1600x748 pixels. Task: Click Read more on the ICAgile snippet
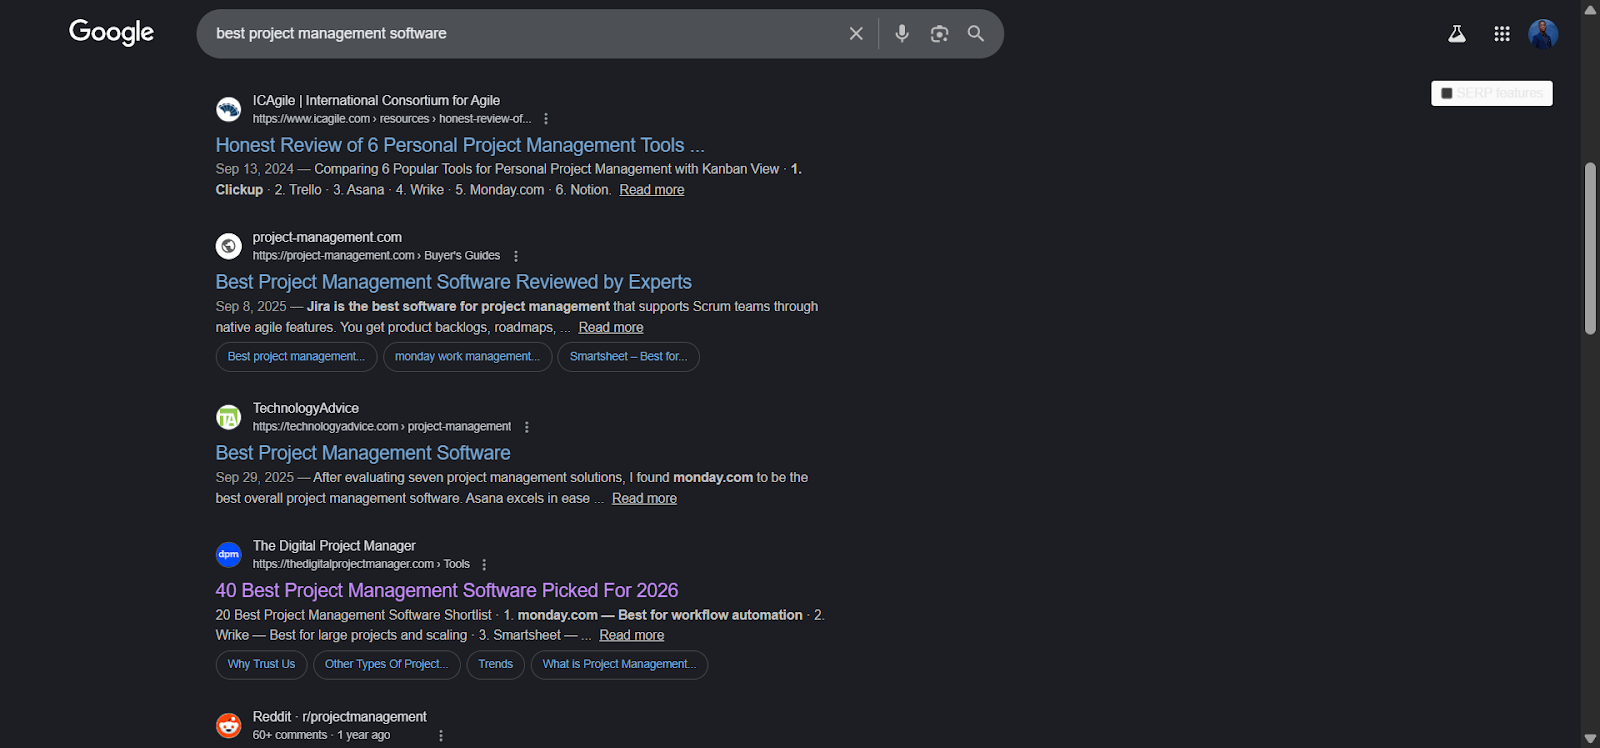(652, 190)
